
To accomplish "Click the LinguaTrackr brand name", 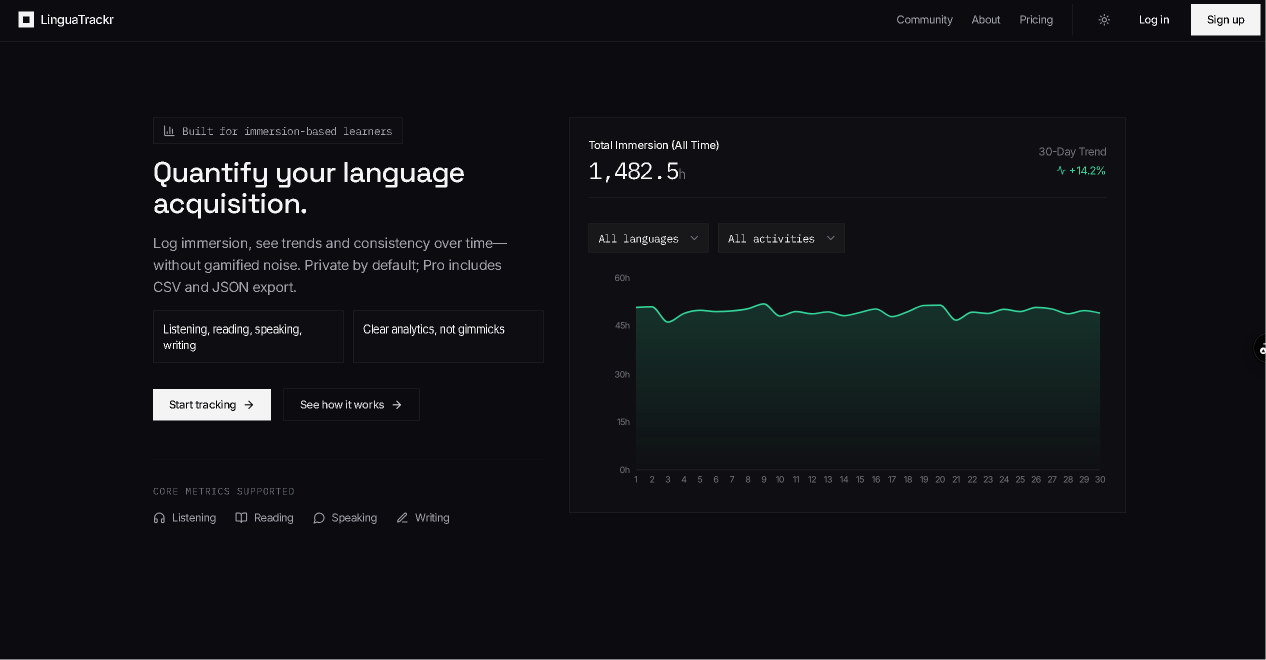I will coord(77,20).
